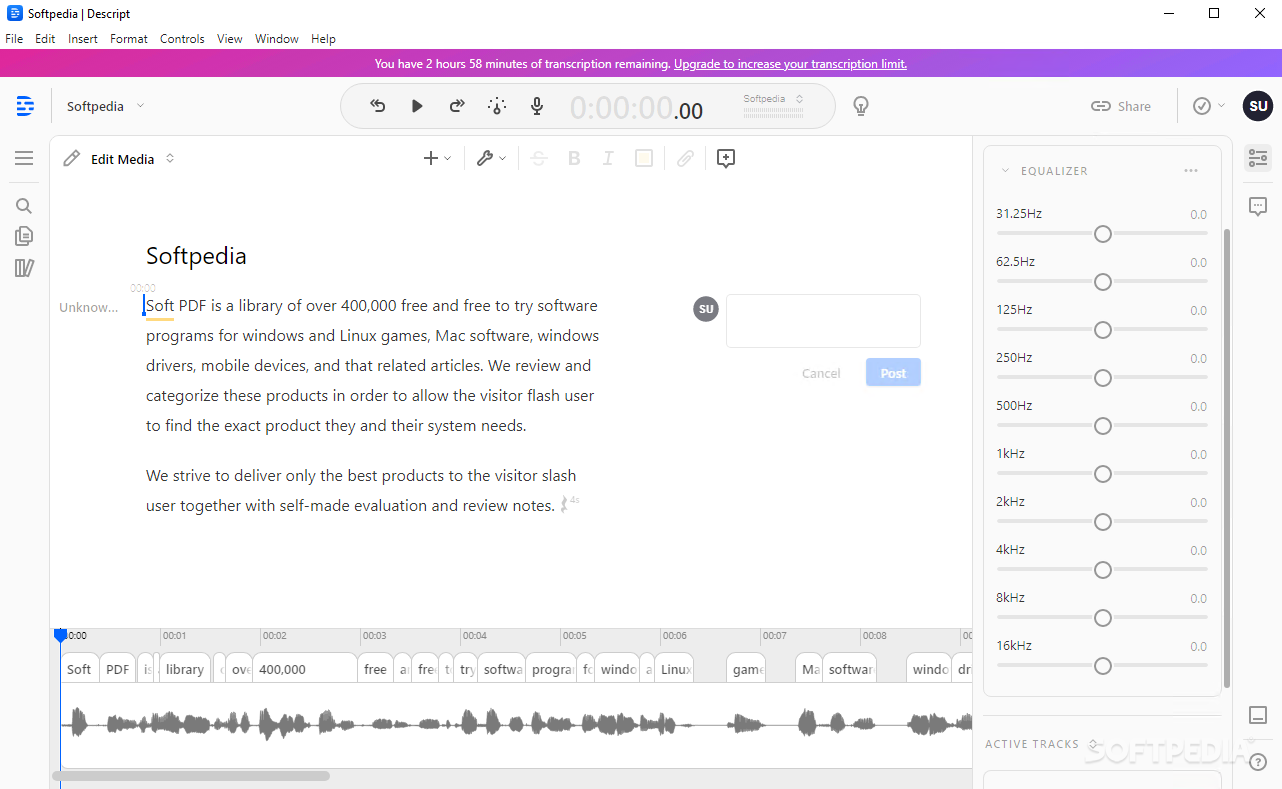The image size is (1282, 789).
Task: Click the 1kHz equalizer slider
Action: point(1102,473)
